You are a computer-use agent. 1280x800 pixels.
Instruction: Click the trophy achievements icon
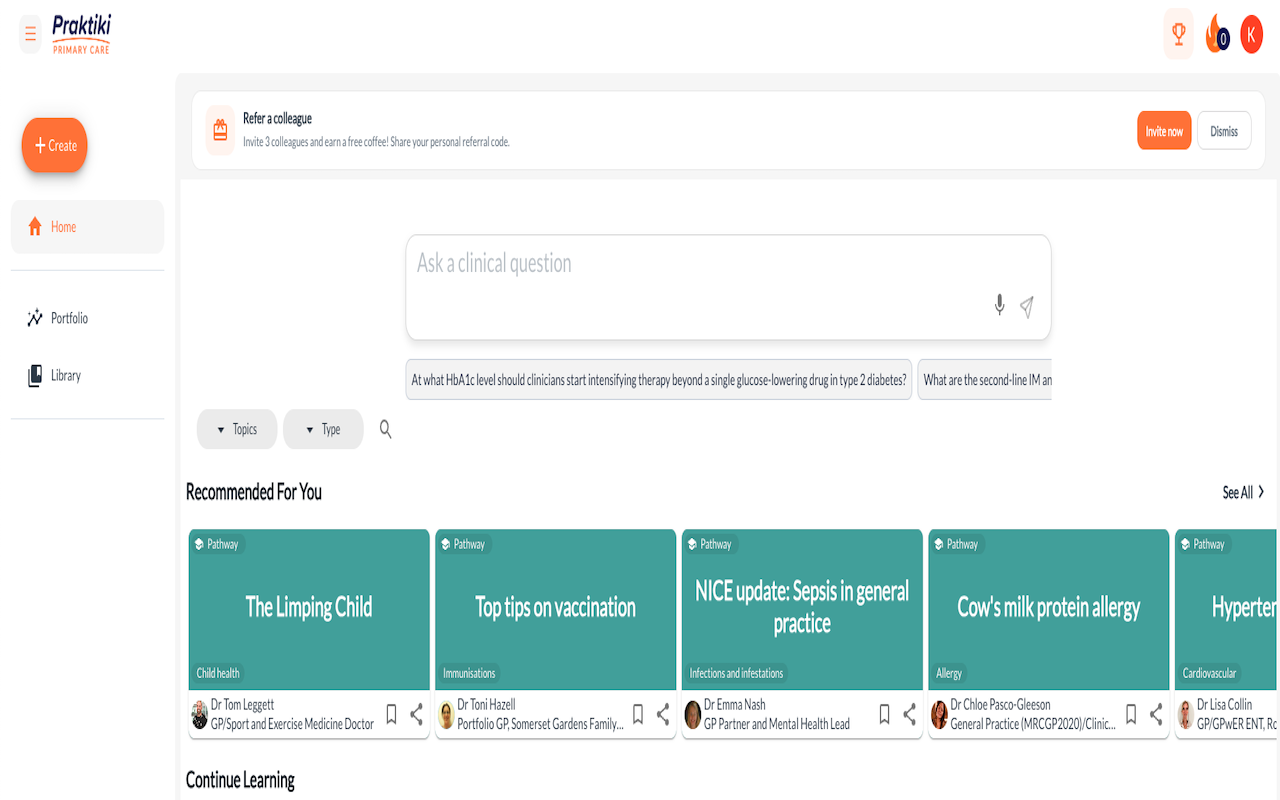[x=1178, y=34]
